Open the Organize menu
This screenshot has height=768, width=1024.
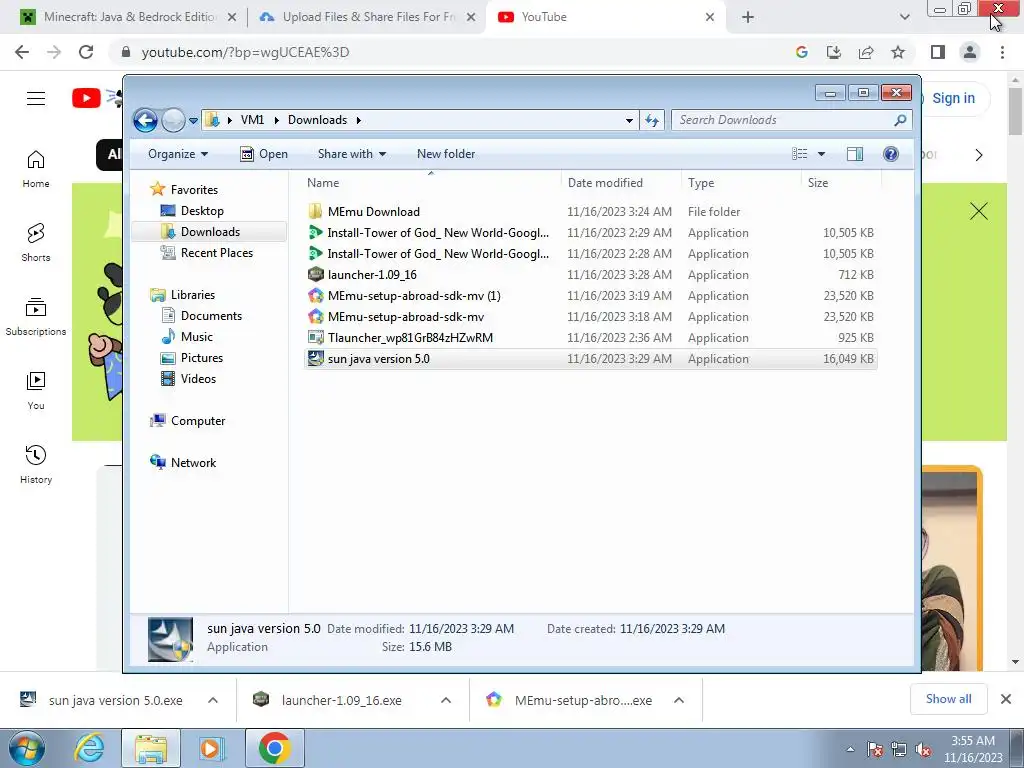tap(178, 154)
